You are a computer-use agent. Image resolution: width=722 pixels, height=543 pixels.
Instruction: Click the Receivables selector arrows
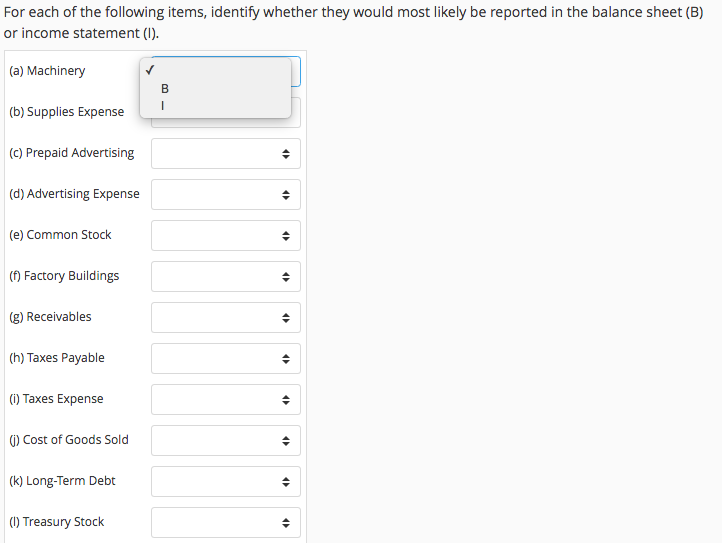(285, 318)
